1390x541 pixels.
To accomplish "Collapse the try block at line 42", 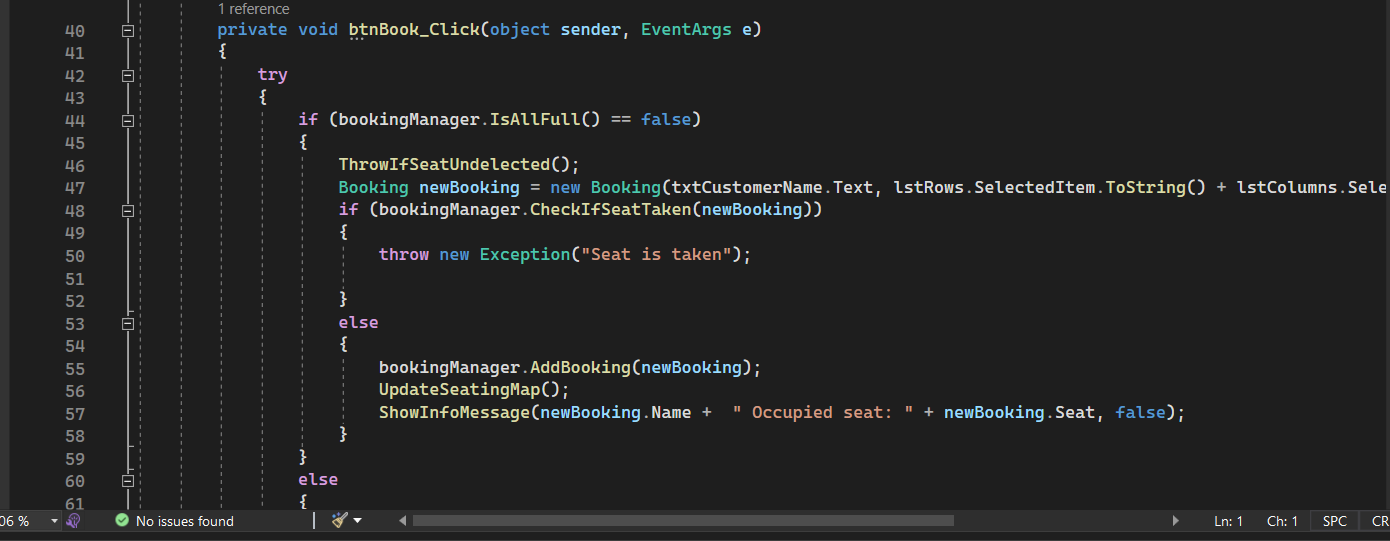I will 127,76.
